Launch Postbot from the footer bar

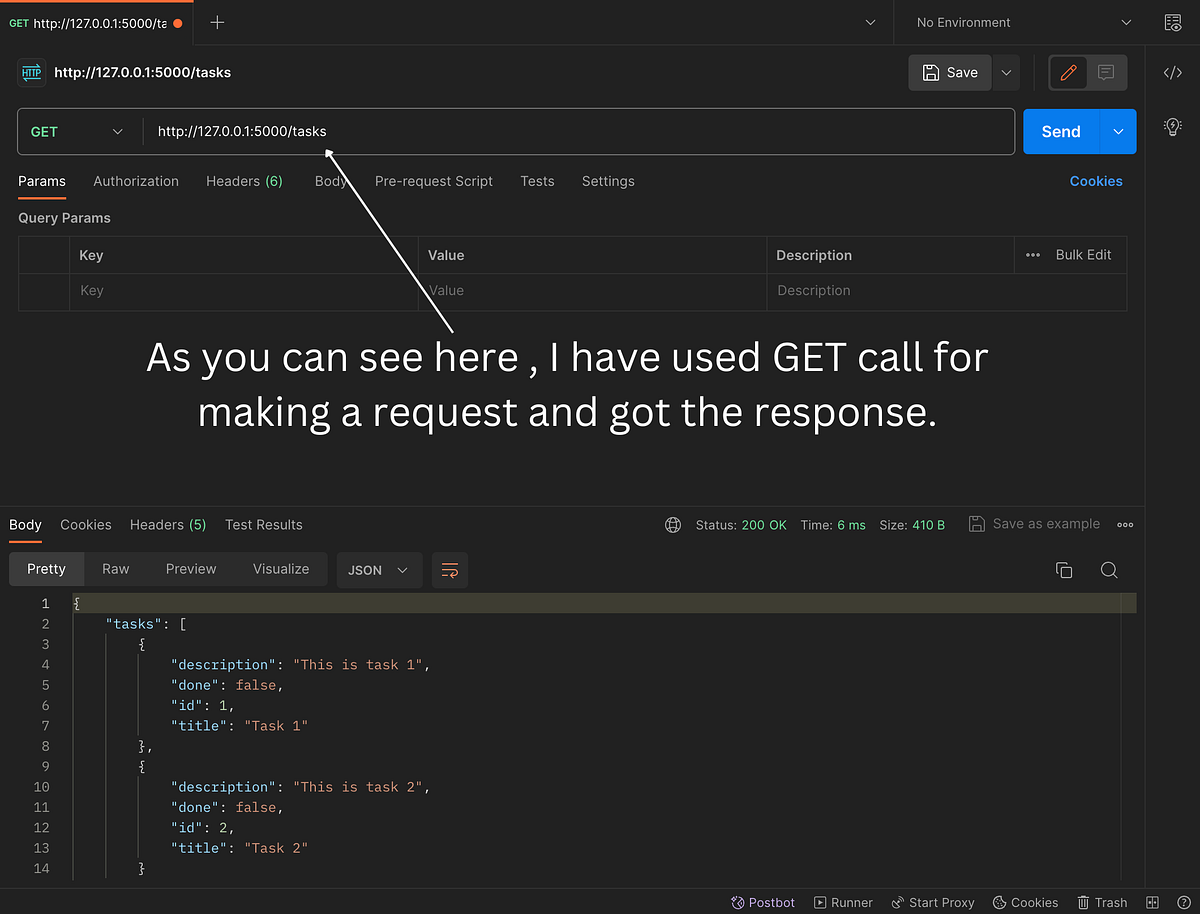[x=763, y=902]
